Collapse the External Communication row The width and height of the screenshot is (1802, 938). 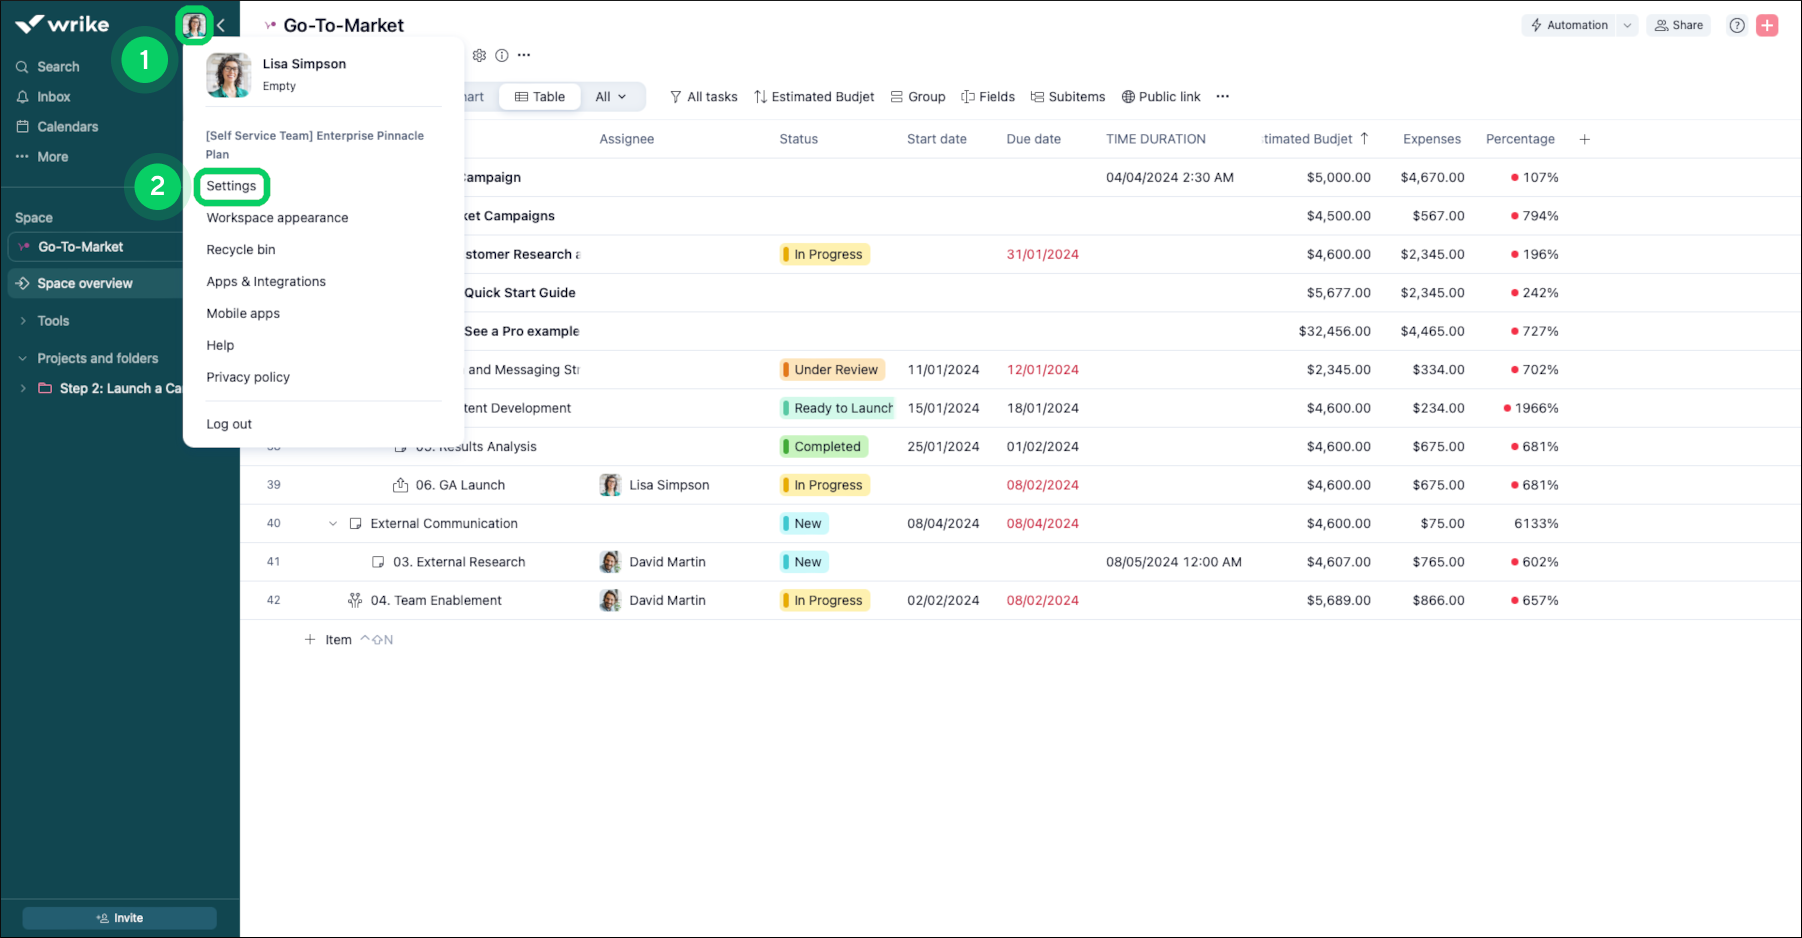[x=333, y=524]
